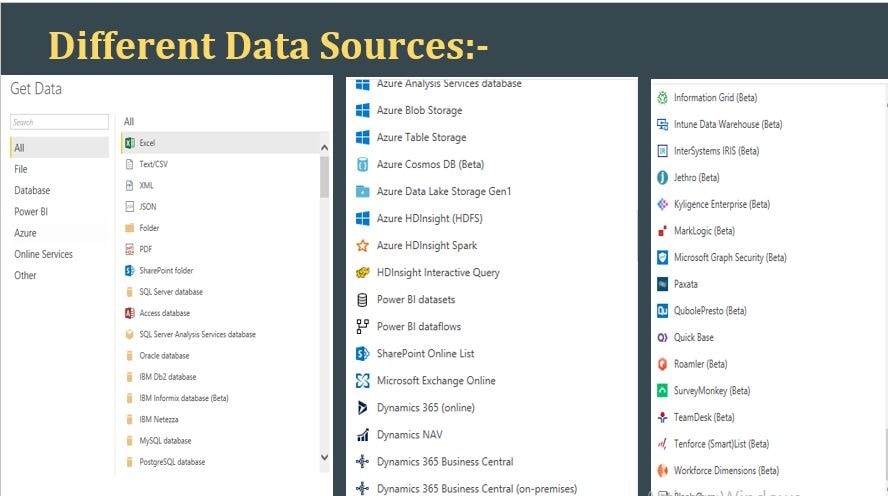Screen dimensions: 888x496
Task: Click the scroll up arrow of the list
Action: coord(325,148)
